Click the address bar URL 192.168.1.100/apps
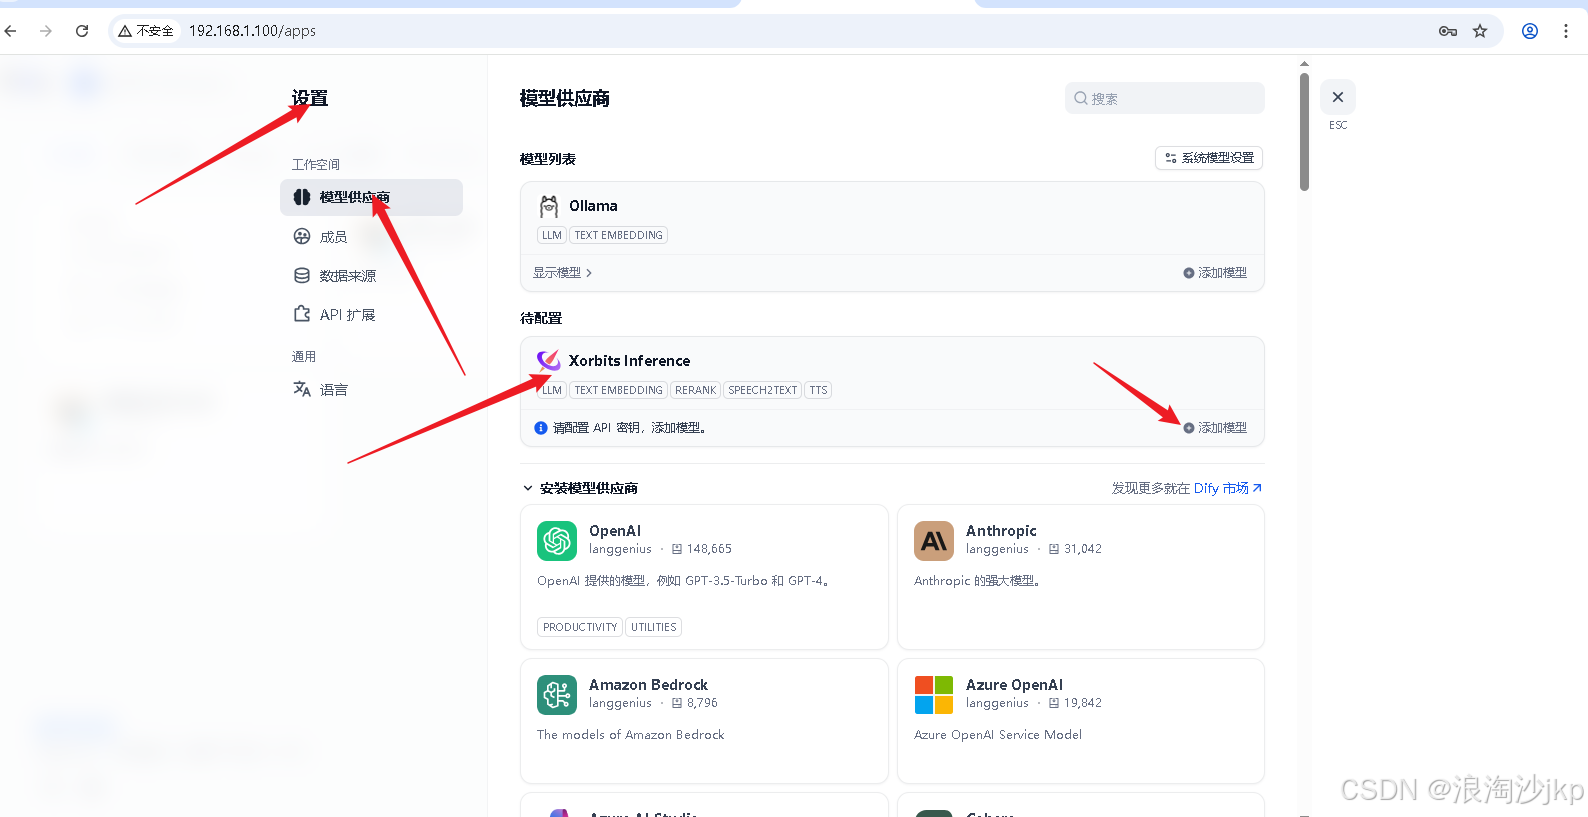The width and height of the screenshot is (1588, 817). (252, 31)
